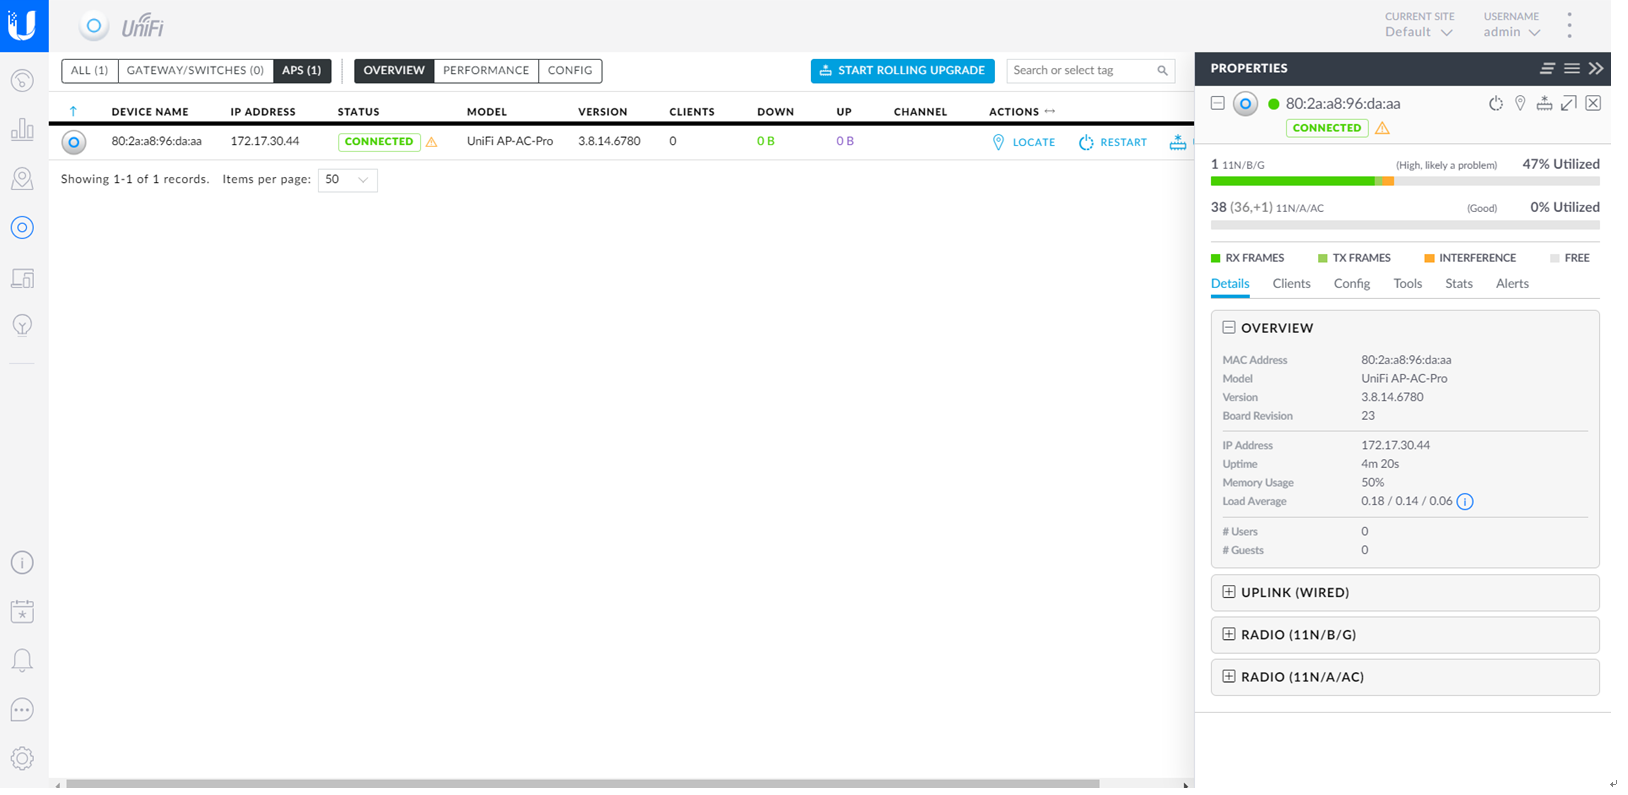1628x795 pixels.
Task: Filter by GATEWAY/SWITCHES (0)
Action: point(195,71)
